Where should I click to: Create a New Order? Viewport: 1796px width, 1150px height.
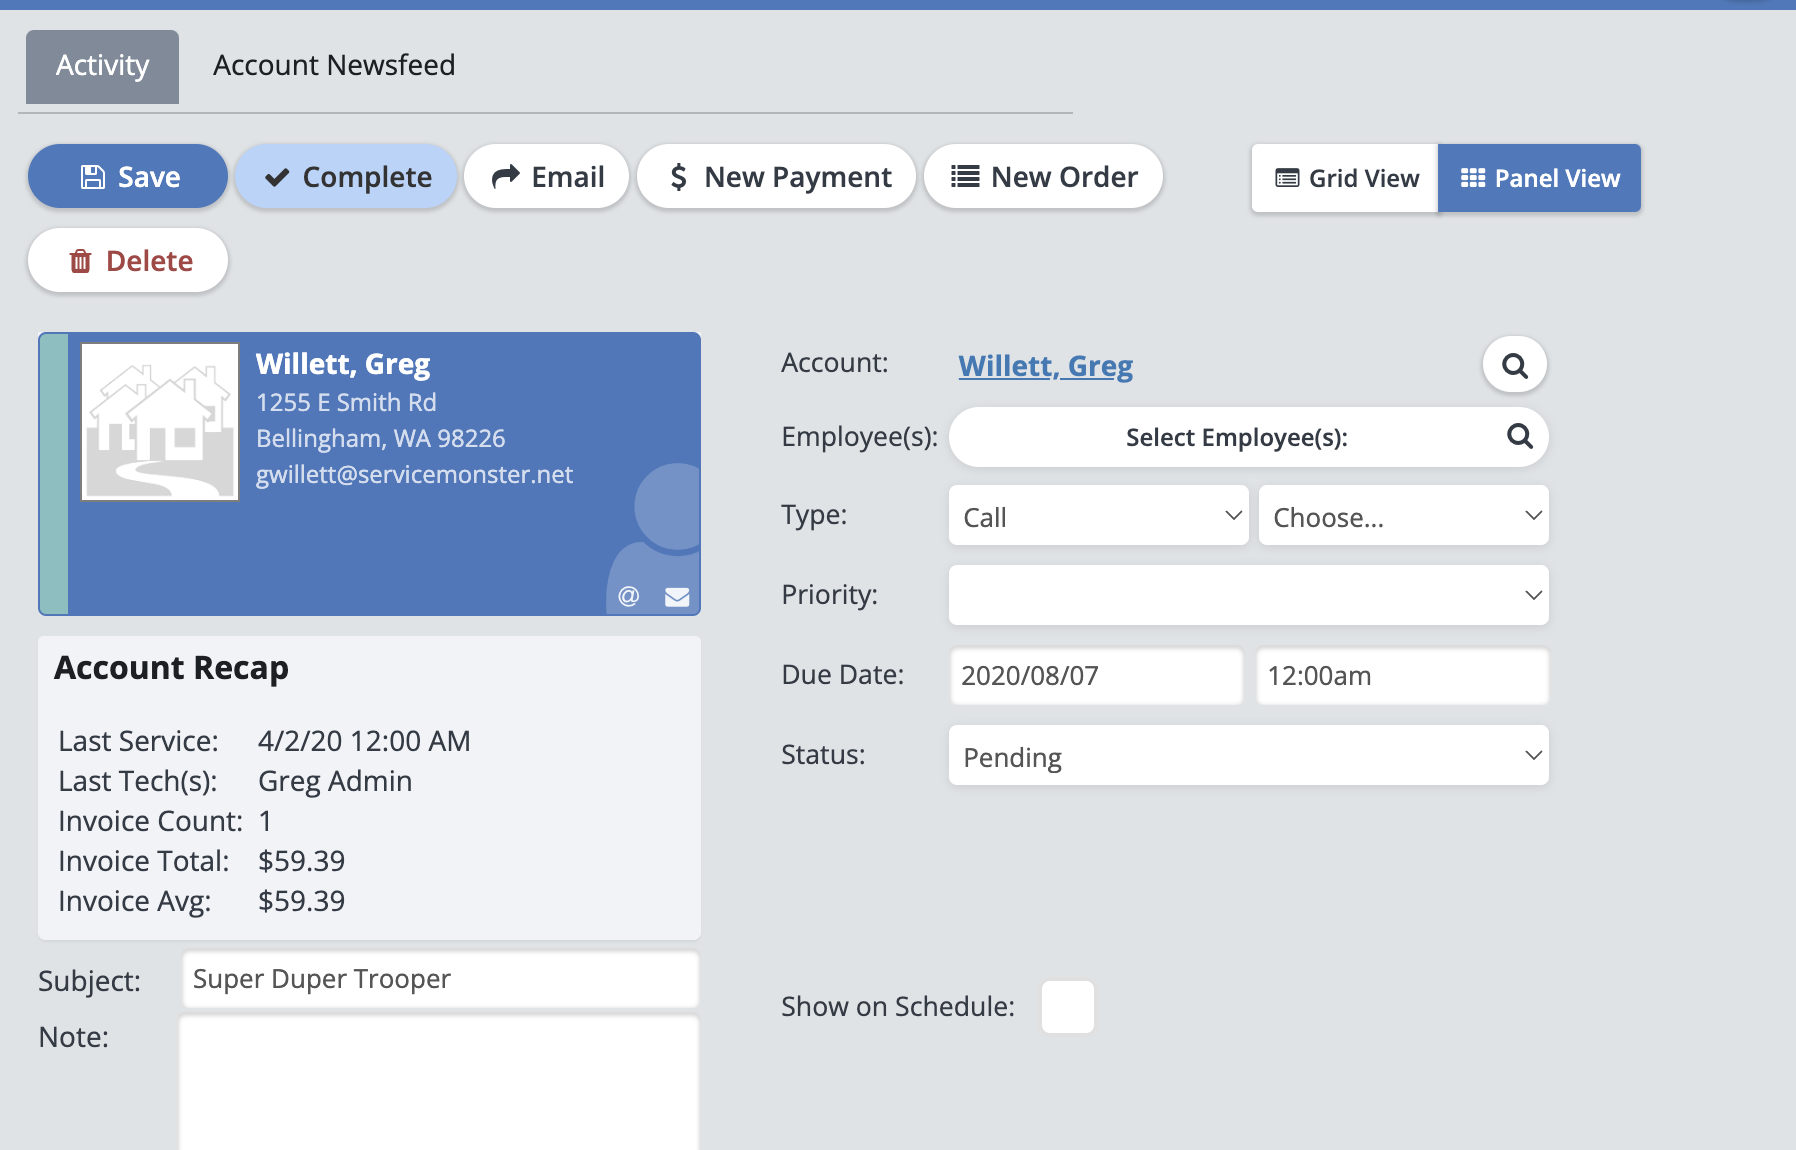click(x=1043, y=177)
